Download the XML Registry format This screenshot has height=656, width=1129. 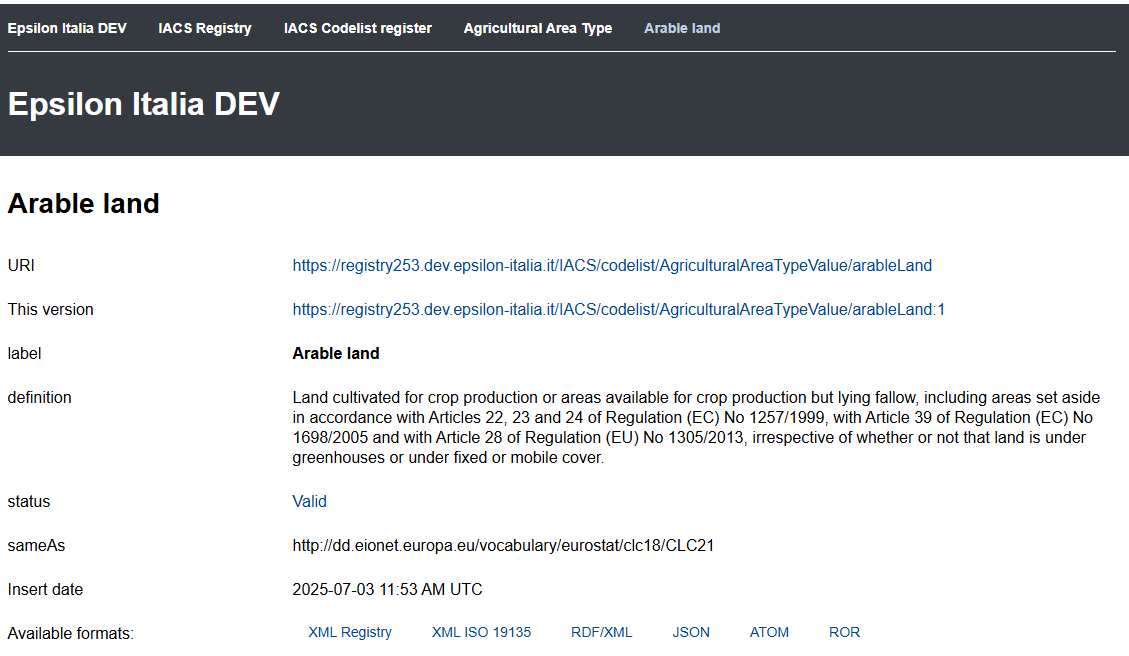pyautogui.click(x=350, y=632)
